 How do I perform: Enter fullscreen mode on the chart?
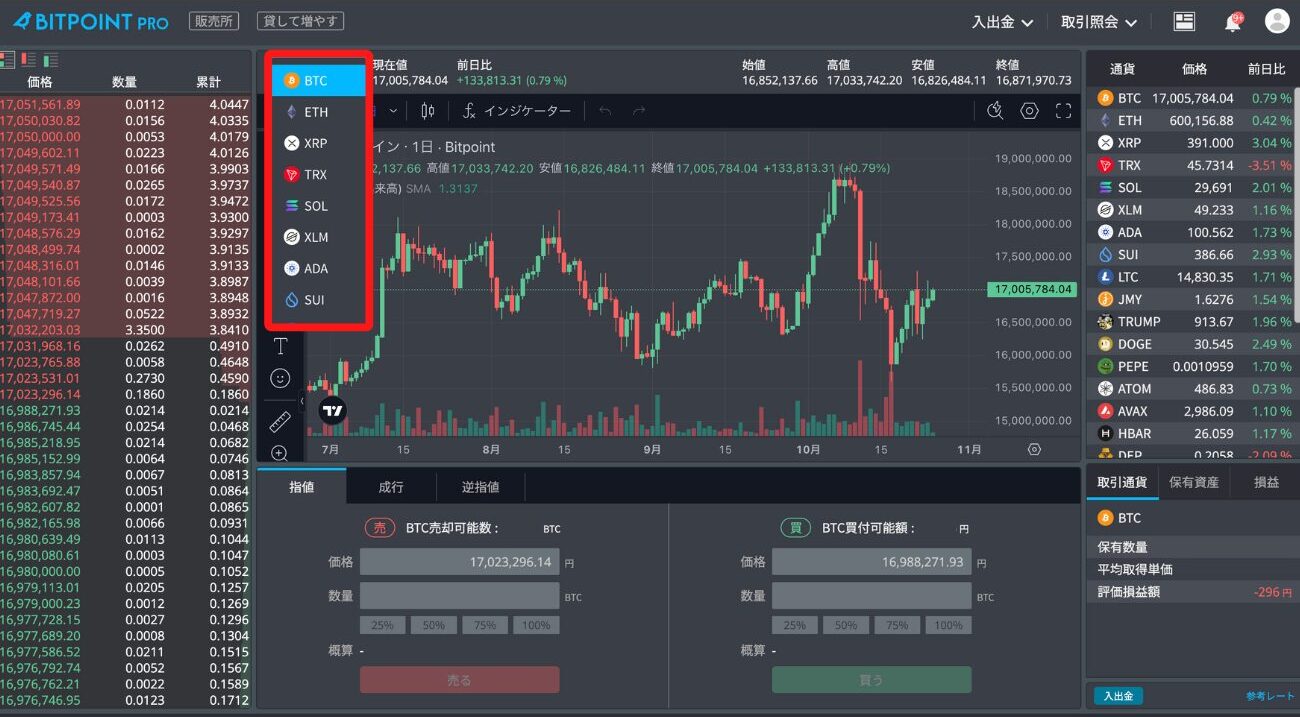[x=1063, y=111]
